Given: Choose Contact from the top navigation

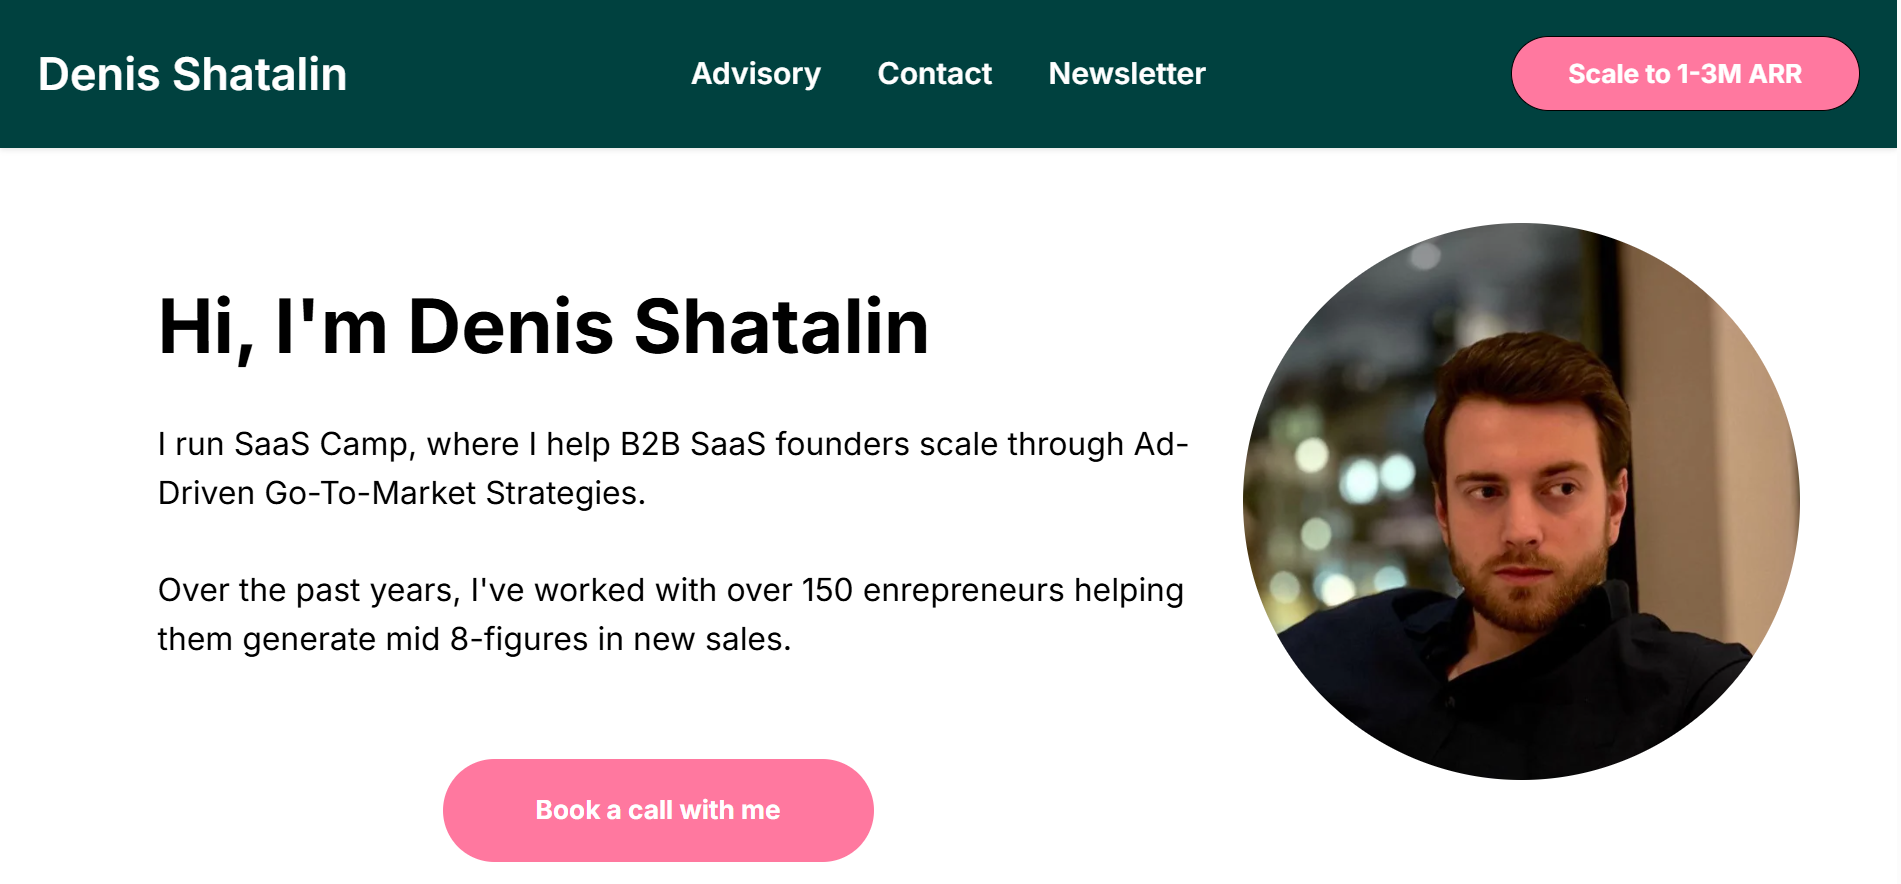Looking at the screenshot, I should click(x=934, y=73).
